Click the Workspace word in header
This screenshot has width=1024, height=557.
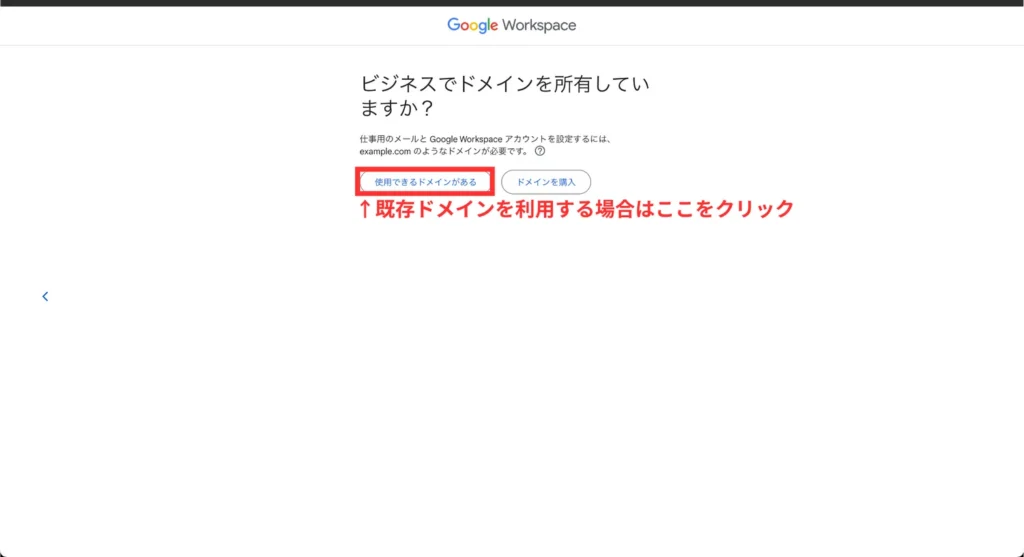tap(539, 25)
